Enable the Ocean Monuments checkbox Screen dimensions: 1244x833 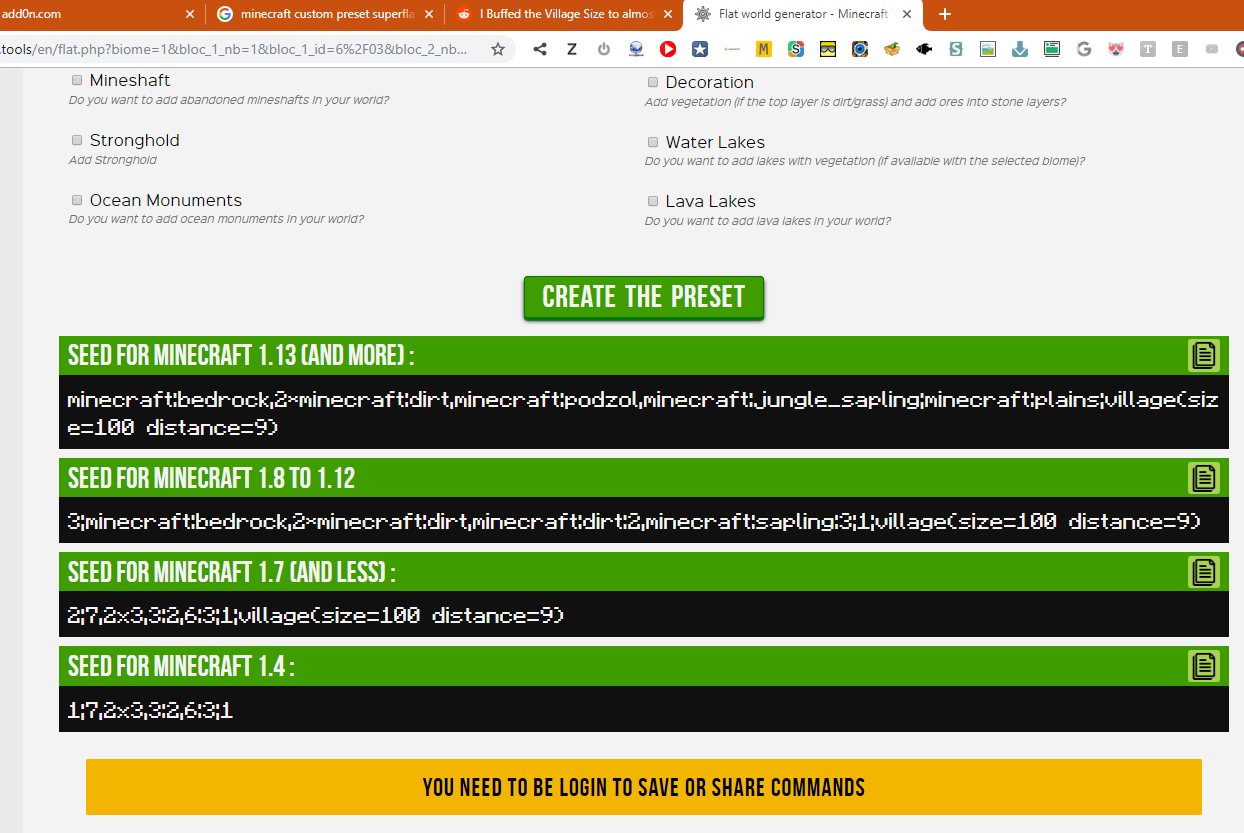click(77, 200)
